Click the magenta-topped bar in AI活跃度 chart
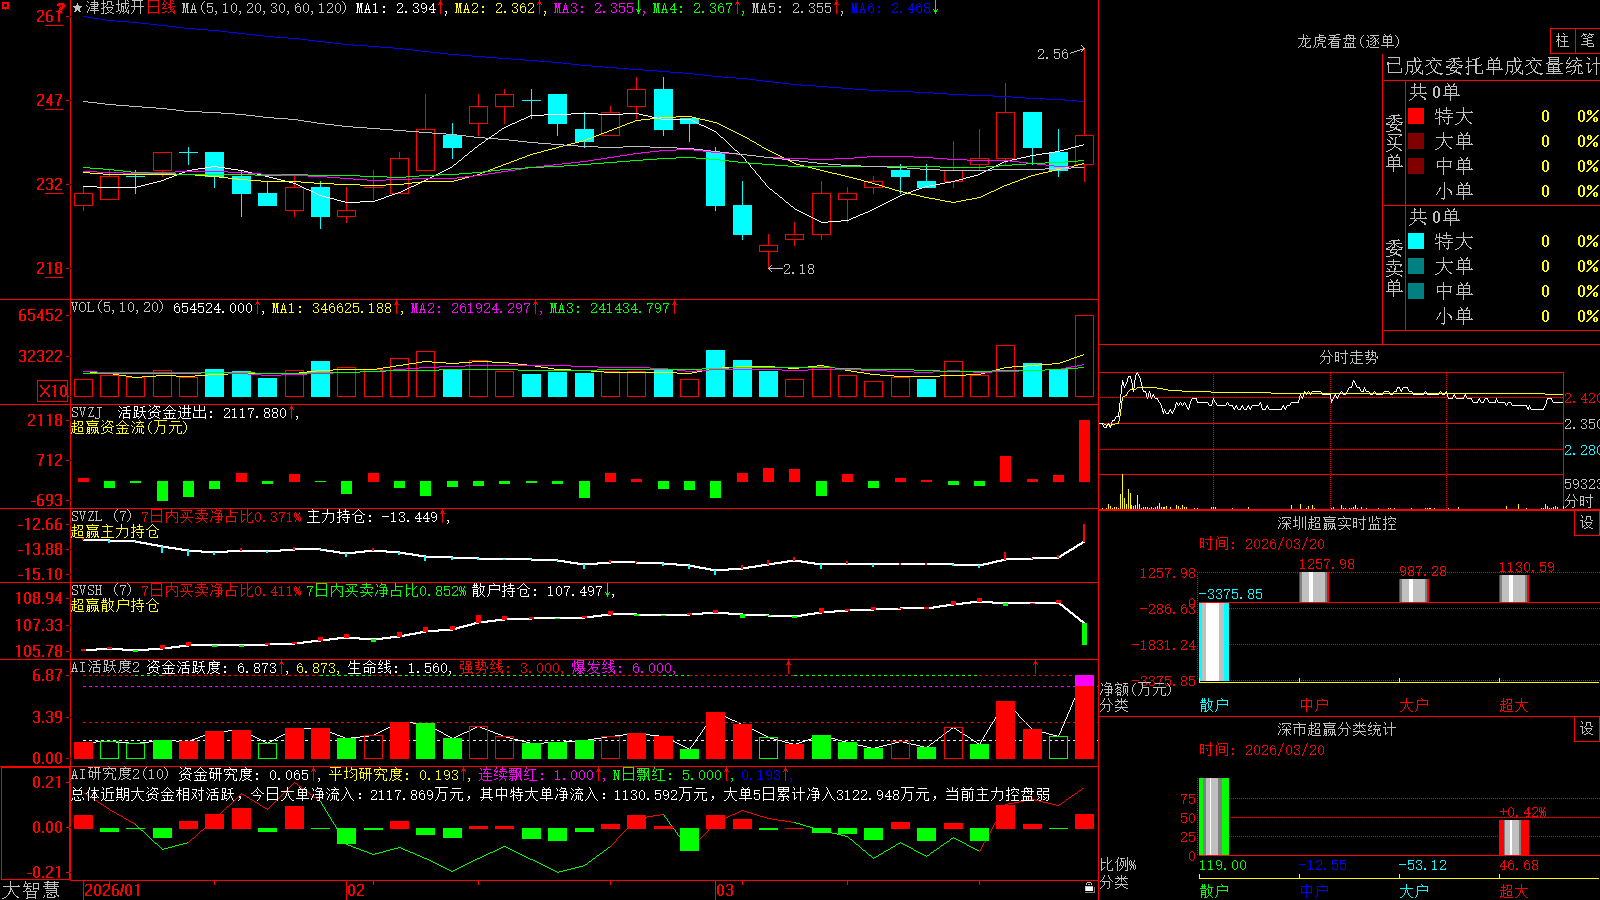 tap(1084, 717)
